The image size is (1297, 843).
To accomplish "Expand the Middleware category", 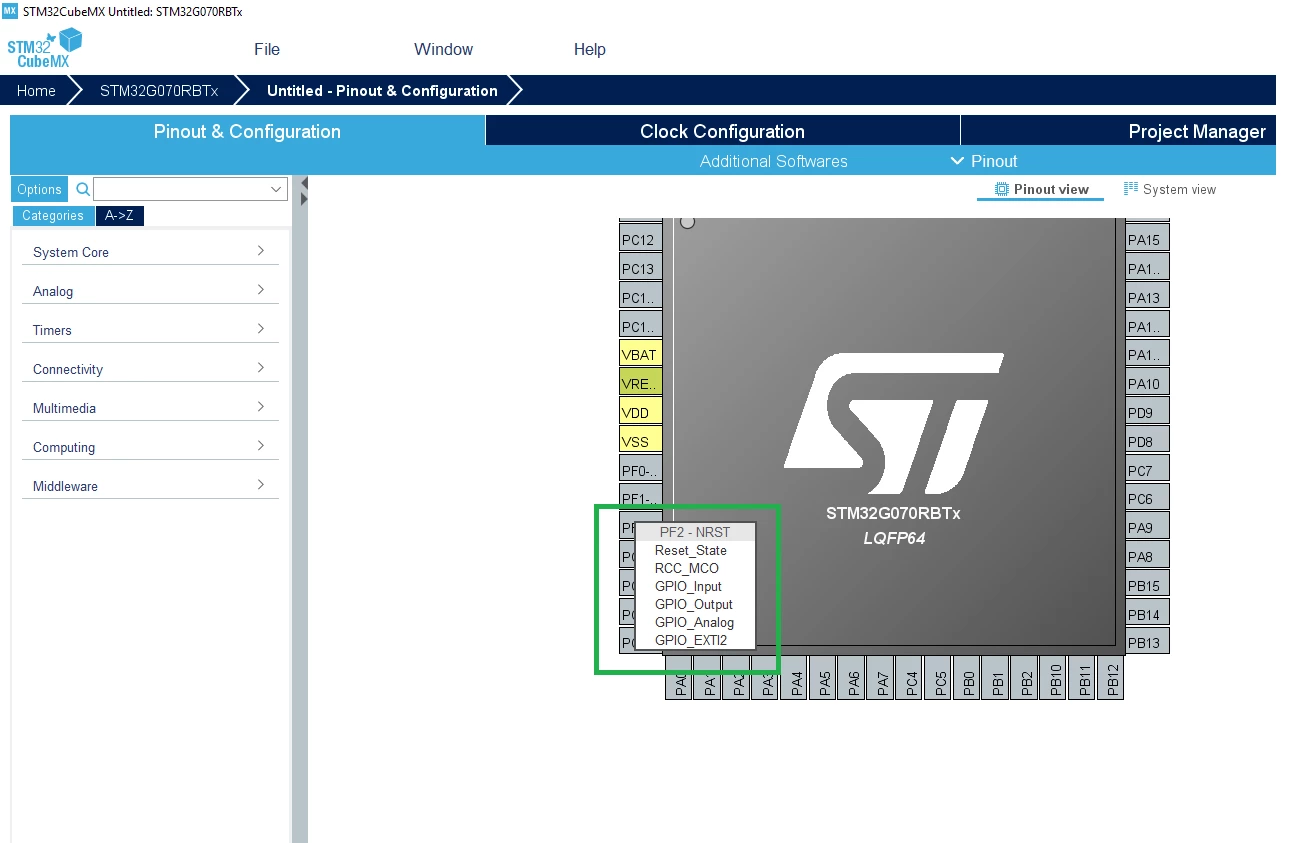I will coord(150,486).
